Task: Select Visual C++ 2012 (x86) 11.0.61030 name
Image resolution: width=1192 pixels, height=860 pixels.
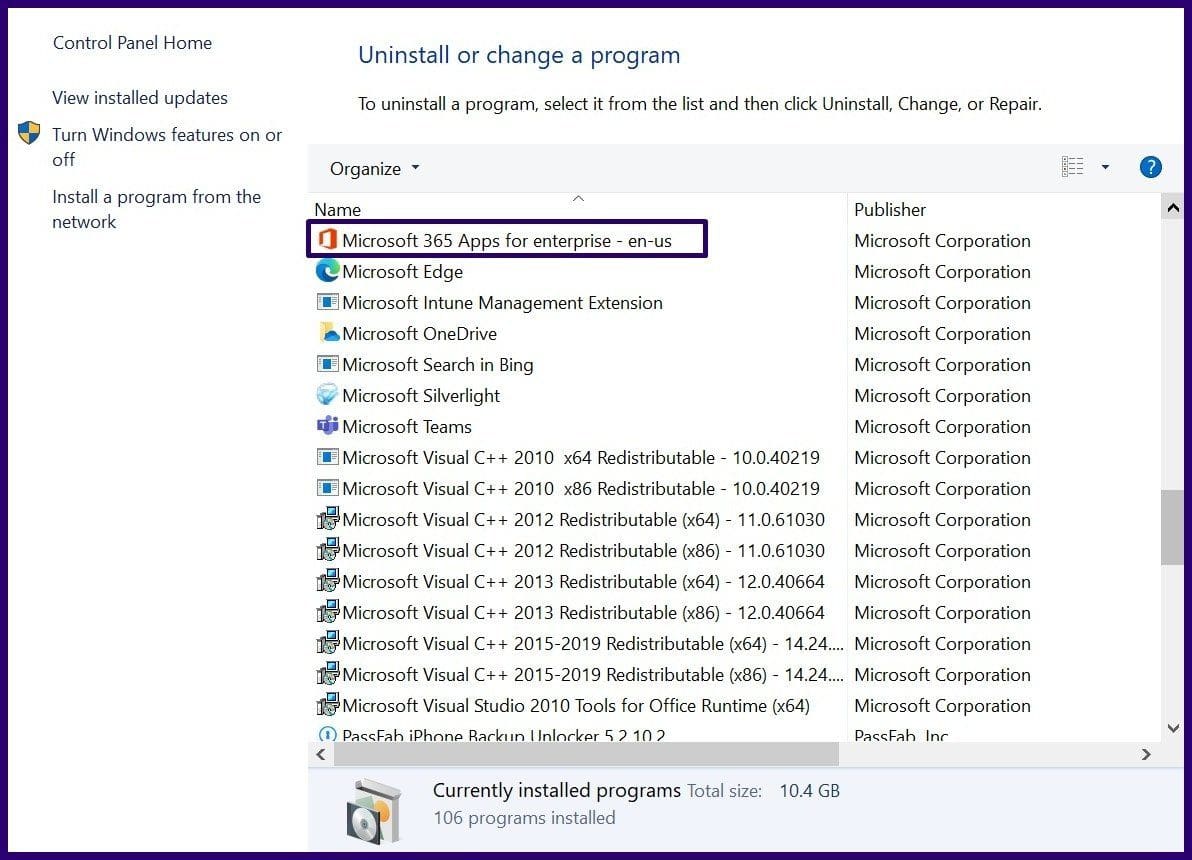Action: (x=583, y=551)
